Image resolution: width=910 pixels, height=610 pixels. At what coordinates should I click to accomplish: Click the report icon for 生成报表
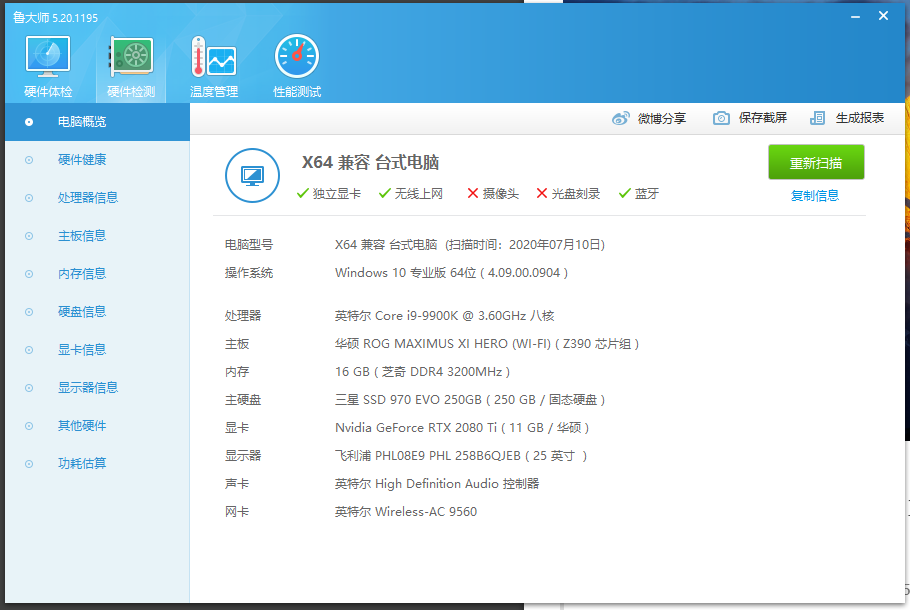point(817,118)
